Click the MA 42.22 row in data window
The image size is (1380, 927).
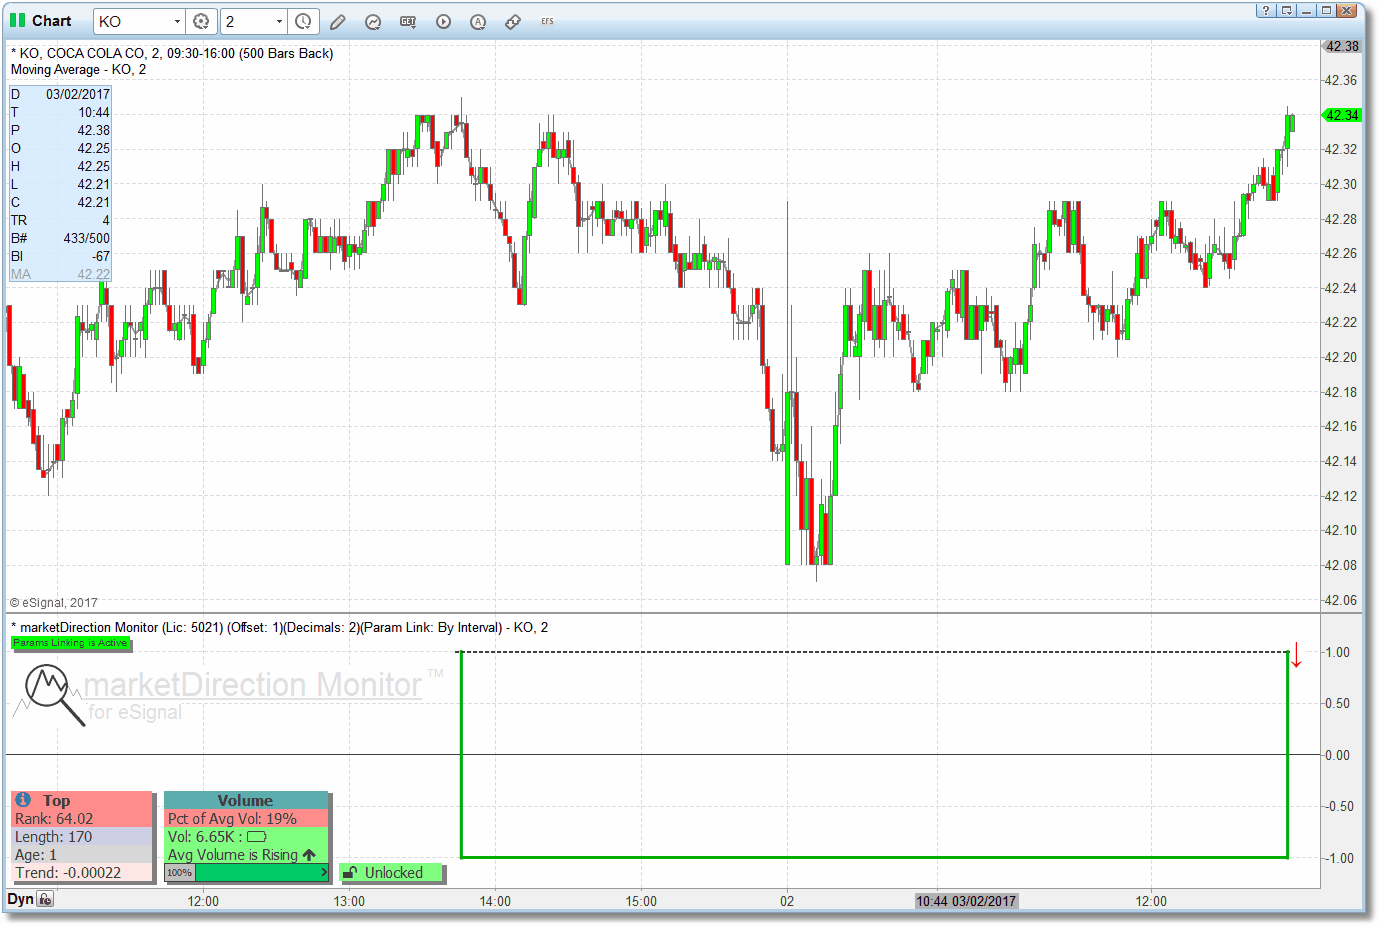click(x=60, y=274)
